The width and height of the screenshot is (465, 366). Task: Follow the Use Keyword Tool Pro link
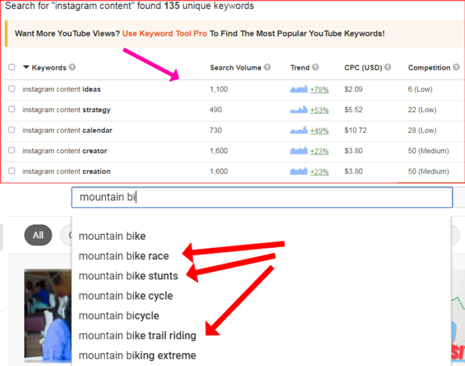[x=165, y=34]
